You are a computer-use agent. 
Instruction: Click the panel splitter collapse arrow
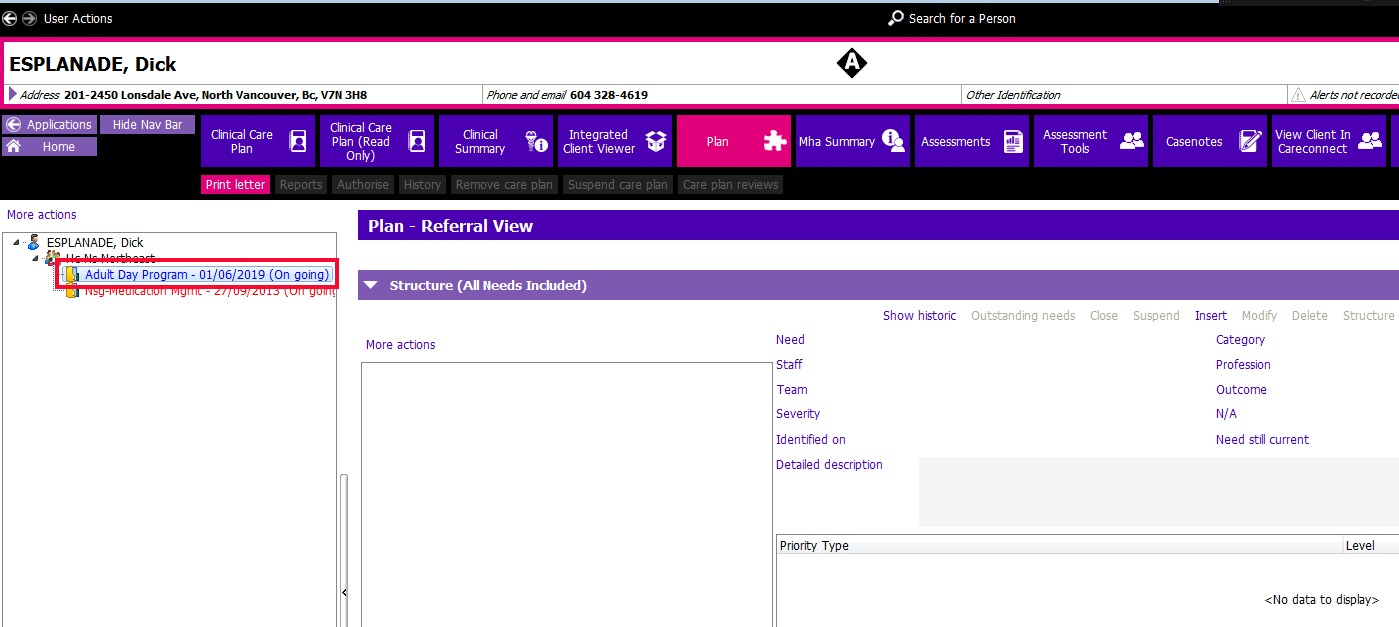(345, 593)
